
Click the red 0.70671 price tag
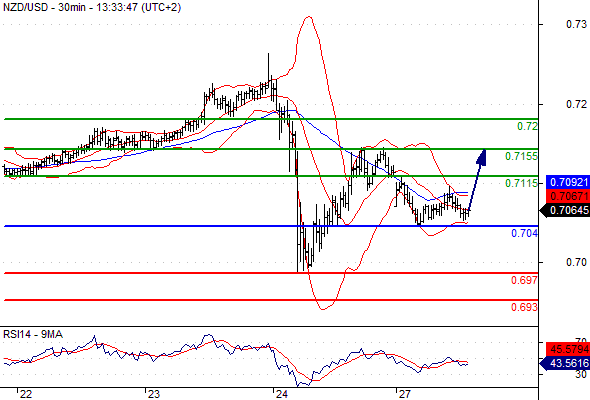coord(568,196)
